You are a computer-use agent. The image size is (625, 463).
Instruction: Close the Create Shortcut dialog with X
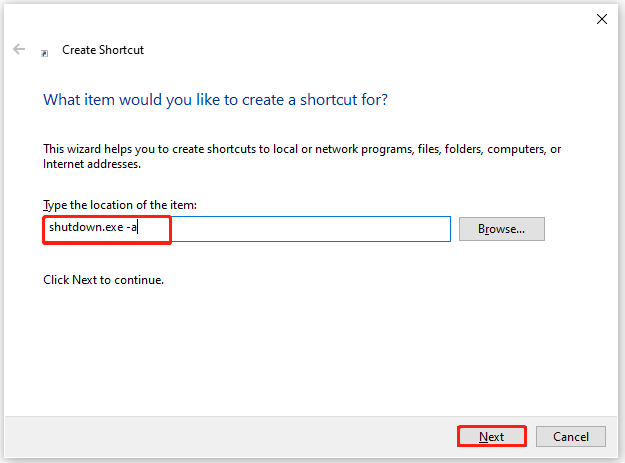[x=601, y=19]
